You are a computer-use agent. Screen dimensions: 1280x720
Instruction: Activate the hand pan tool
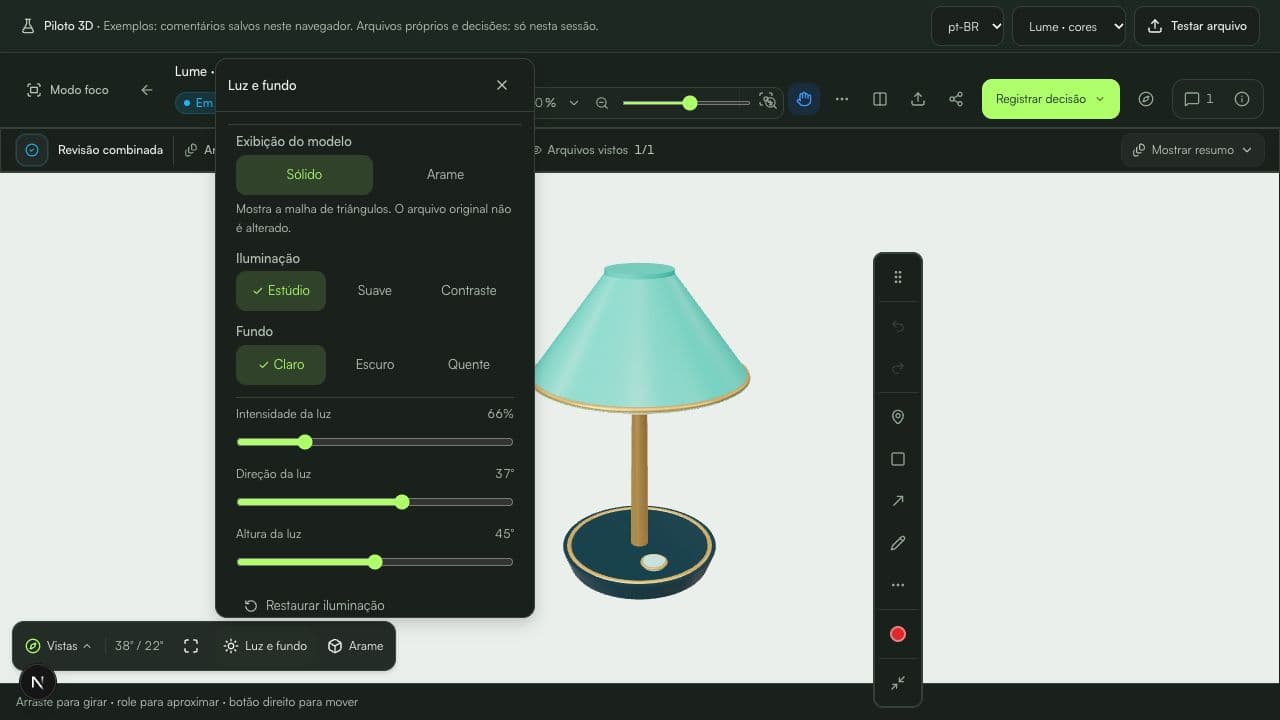pyautogui.click(x=804, y=99)
